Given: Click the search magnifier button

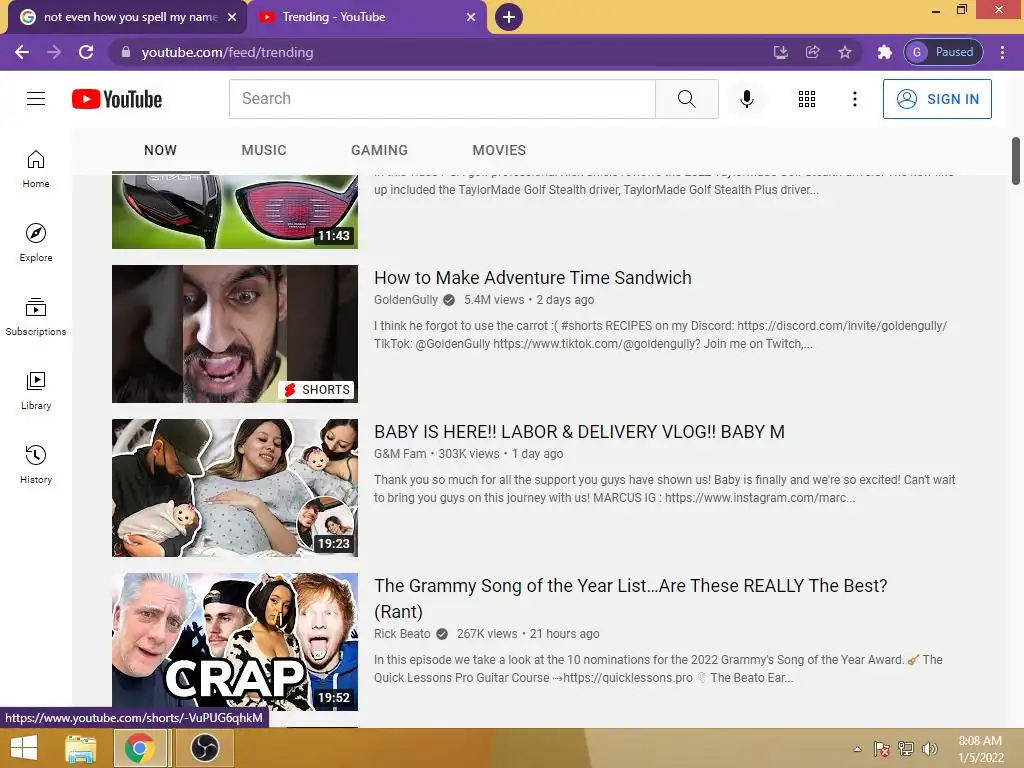Looking at the screenshot, I should [x=686, y=99].
